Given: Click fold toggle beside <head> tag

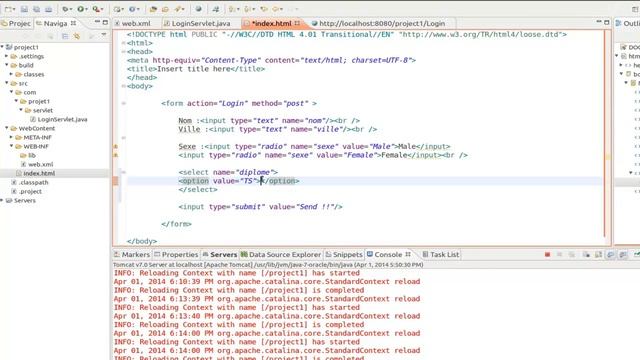Looking at the screenshot, I should [123, 51].
